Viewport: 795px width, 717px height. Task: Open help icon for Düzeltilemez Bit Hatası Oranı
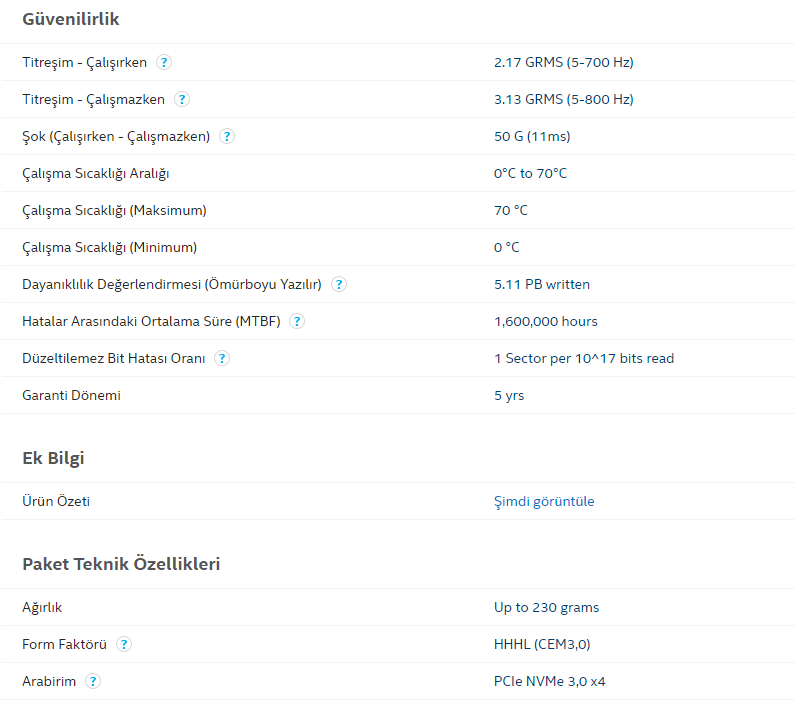point(222,358)
